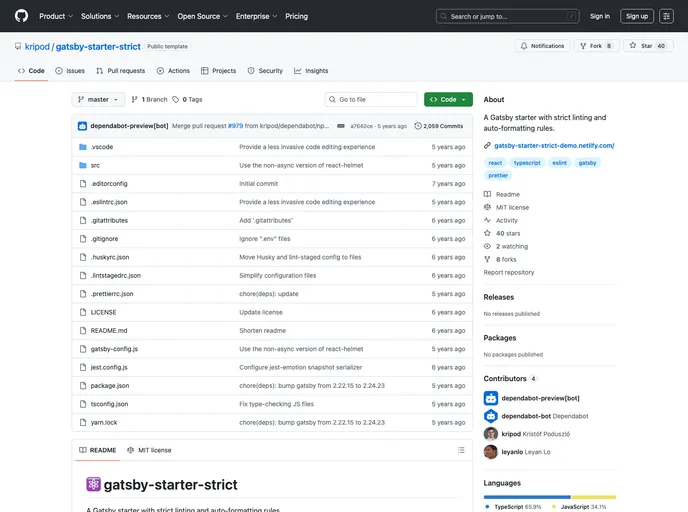Open the Projects tab
Screen dimensions: 688x512
tap(219, 71)
